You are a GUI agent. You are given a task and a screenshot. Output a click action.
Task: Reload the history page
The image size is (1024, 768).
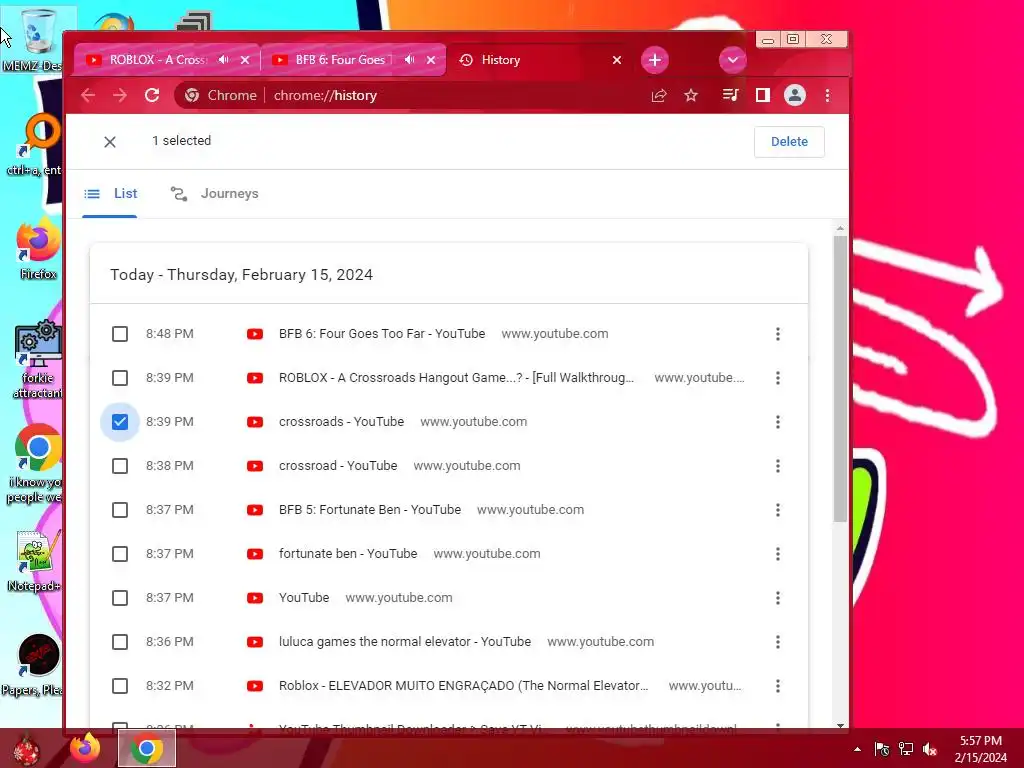click(x=152, y=95)
